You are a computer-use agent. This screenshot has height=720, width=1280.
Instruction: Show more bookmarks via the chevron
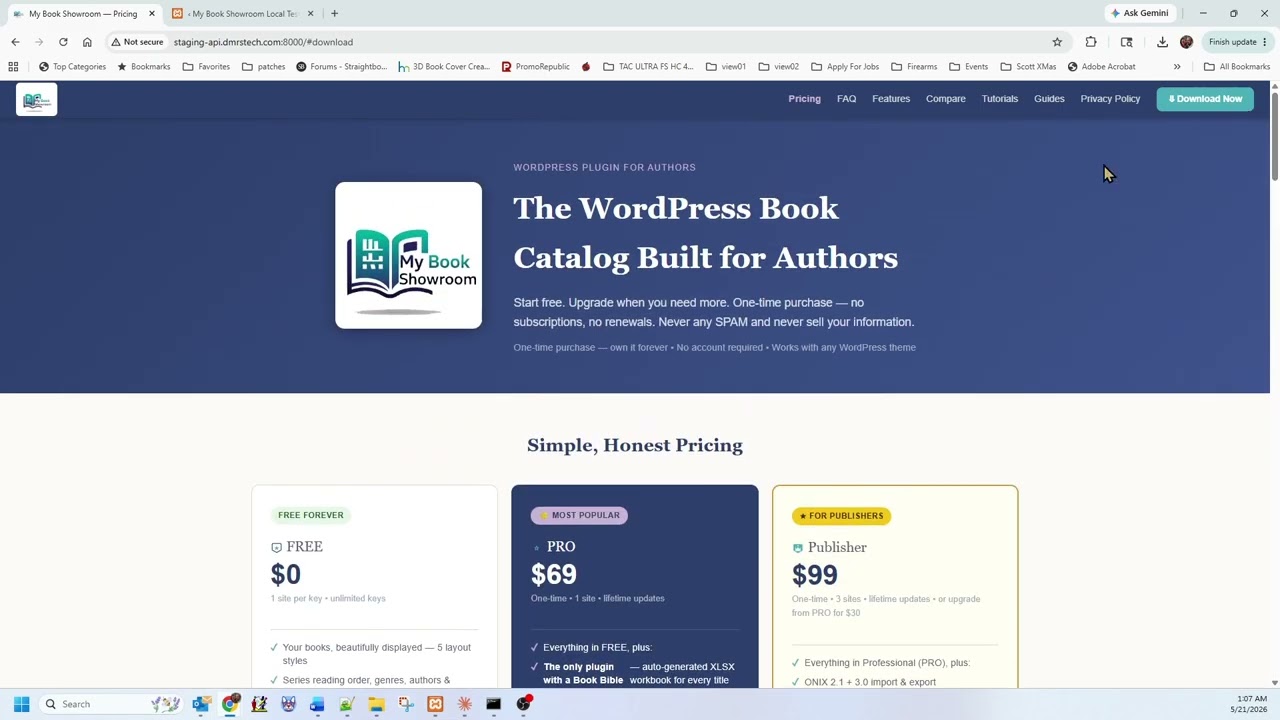[x=1177, y=67]
